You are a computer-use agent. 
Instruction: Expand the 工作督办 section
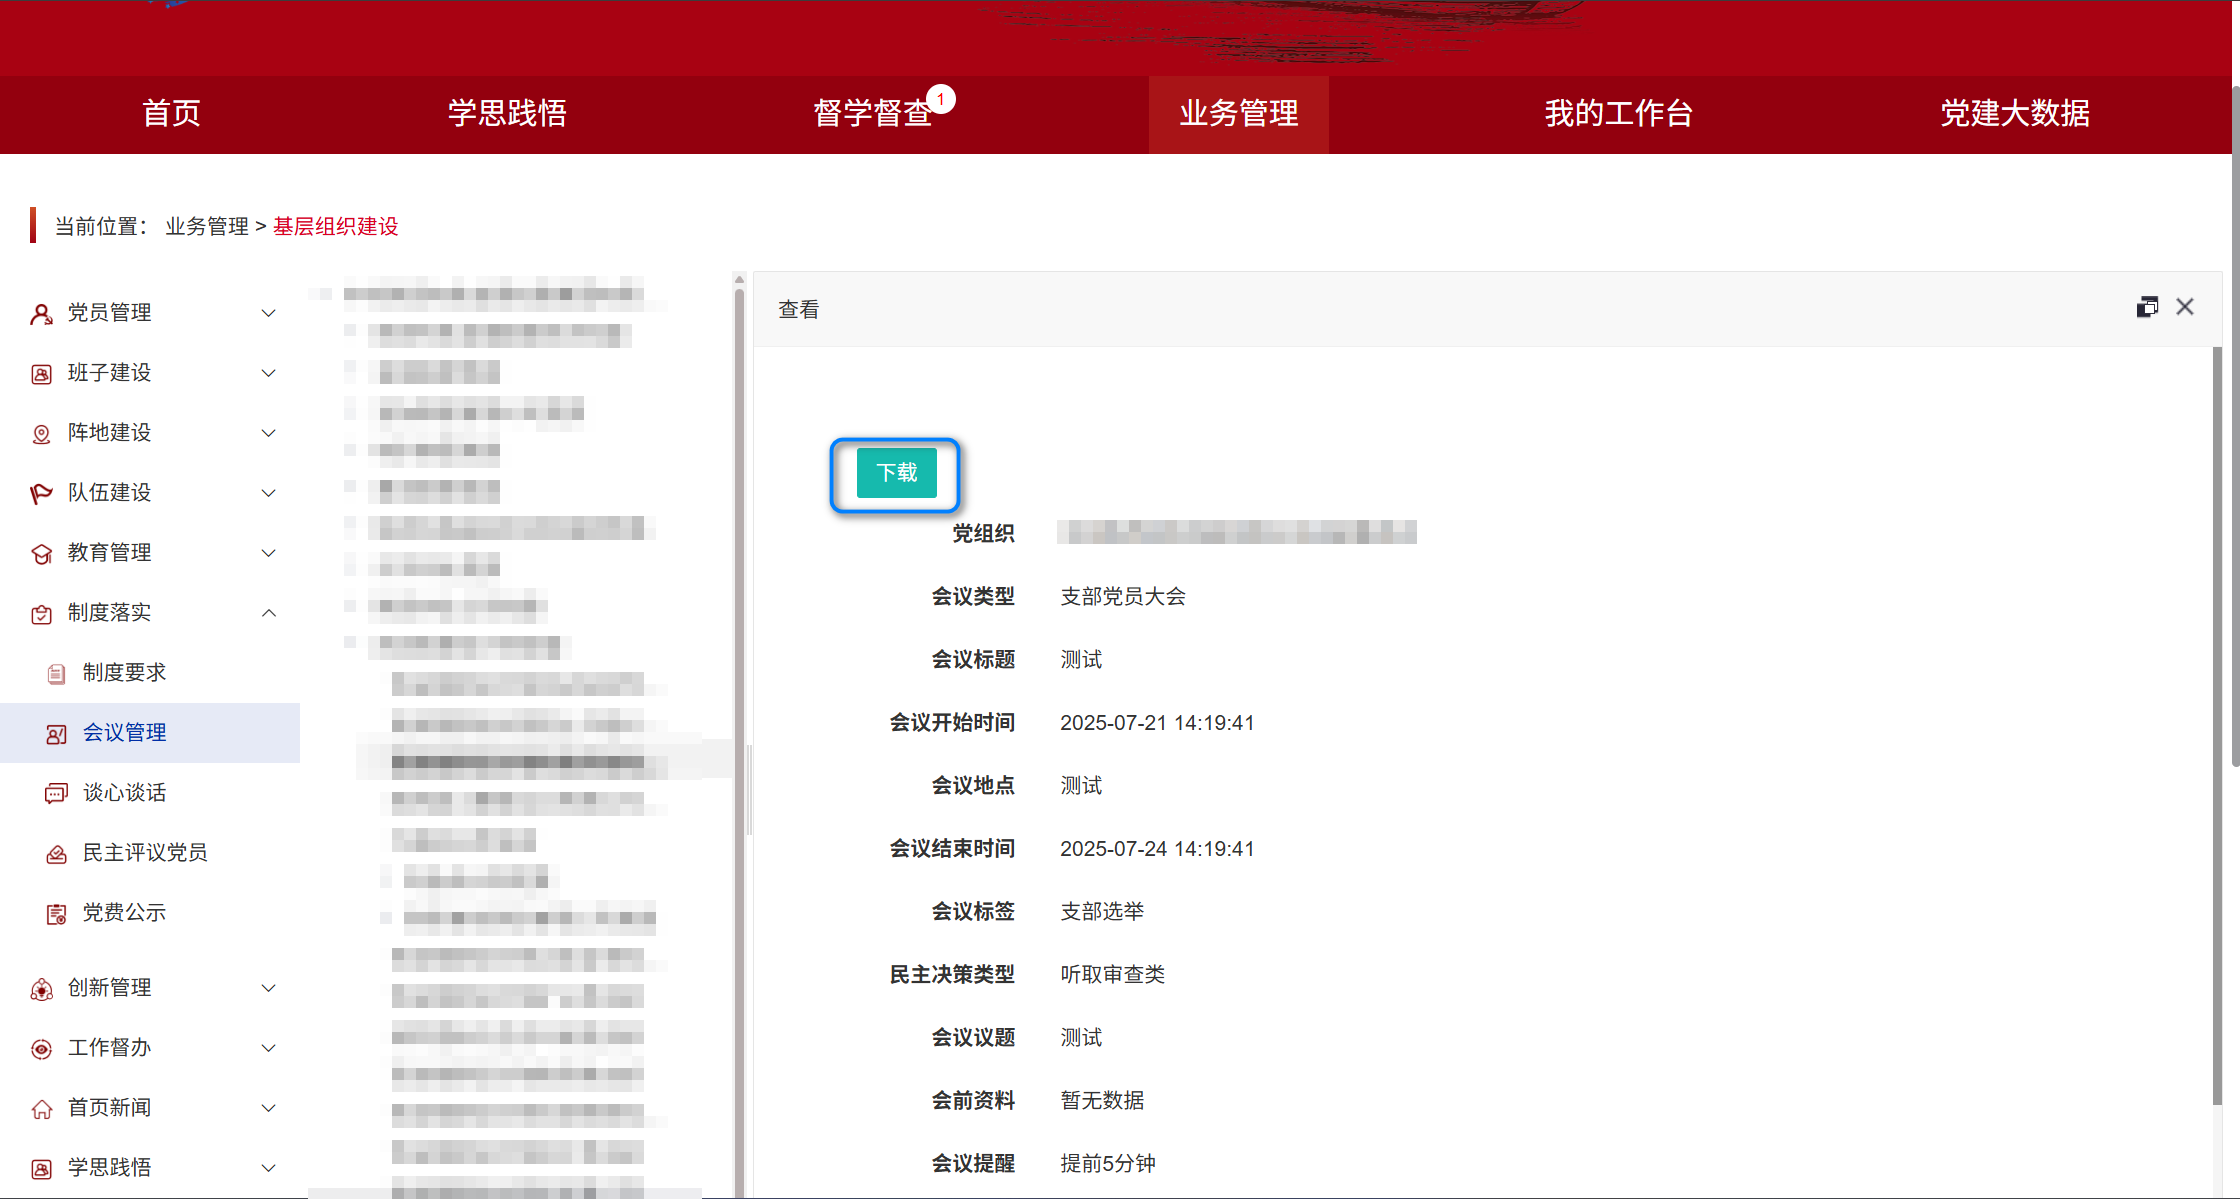point(268,1048)
